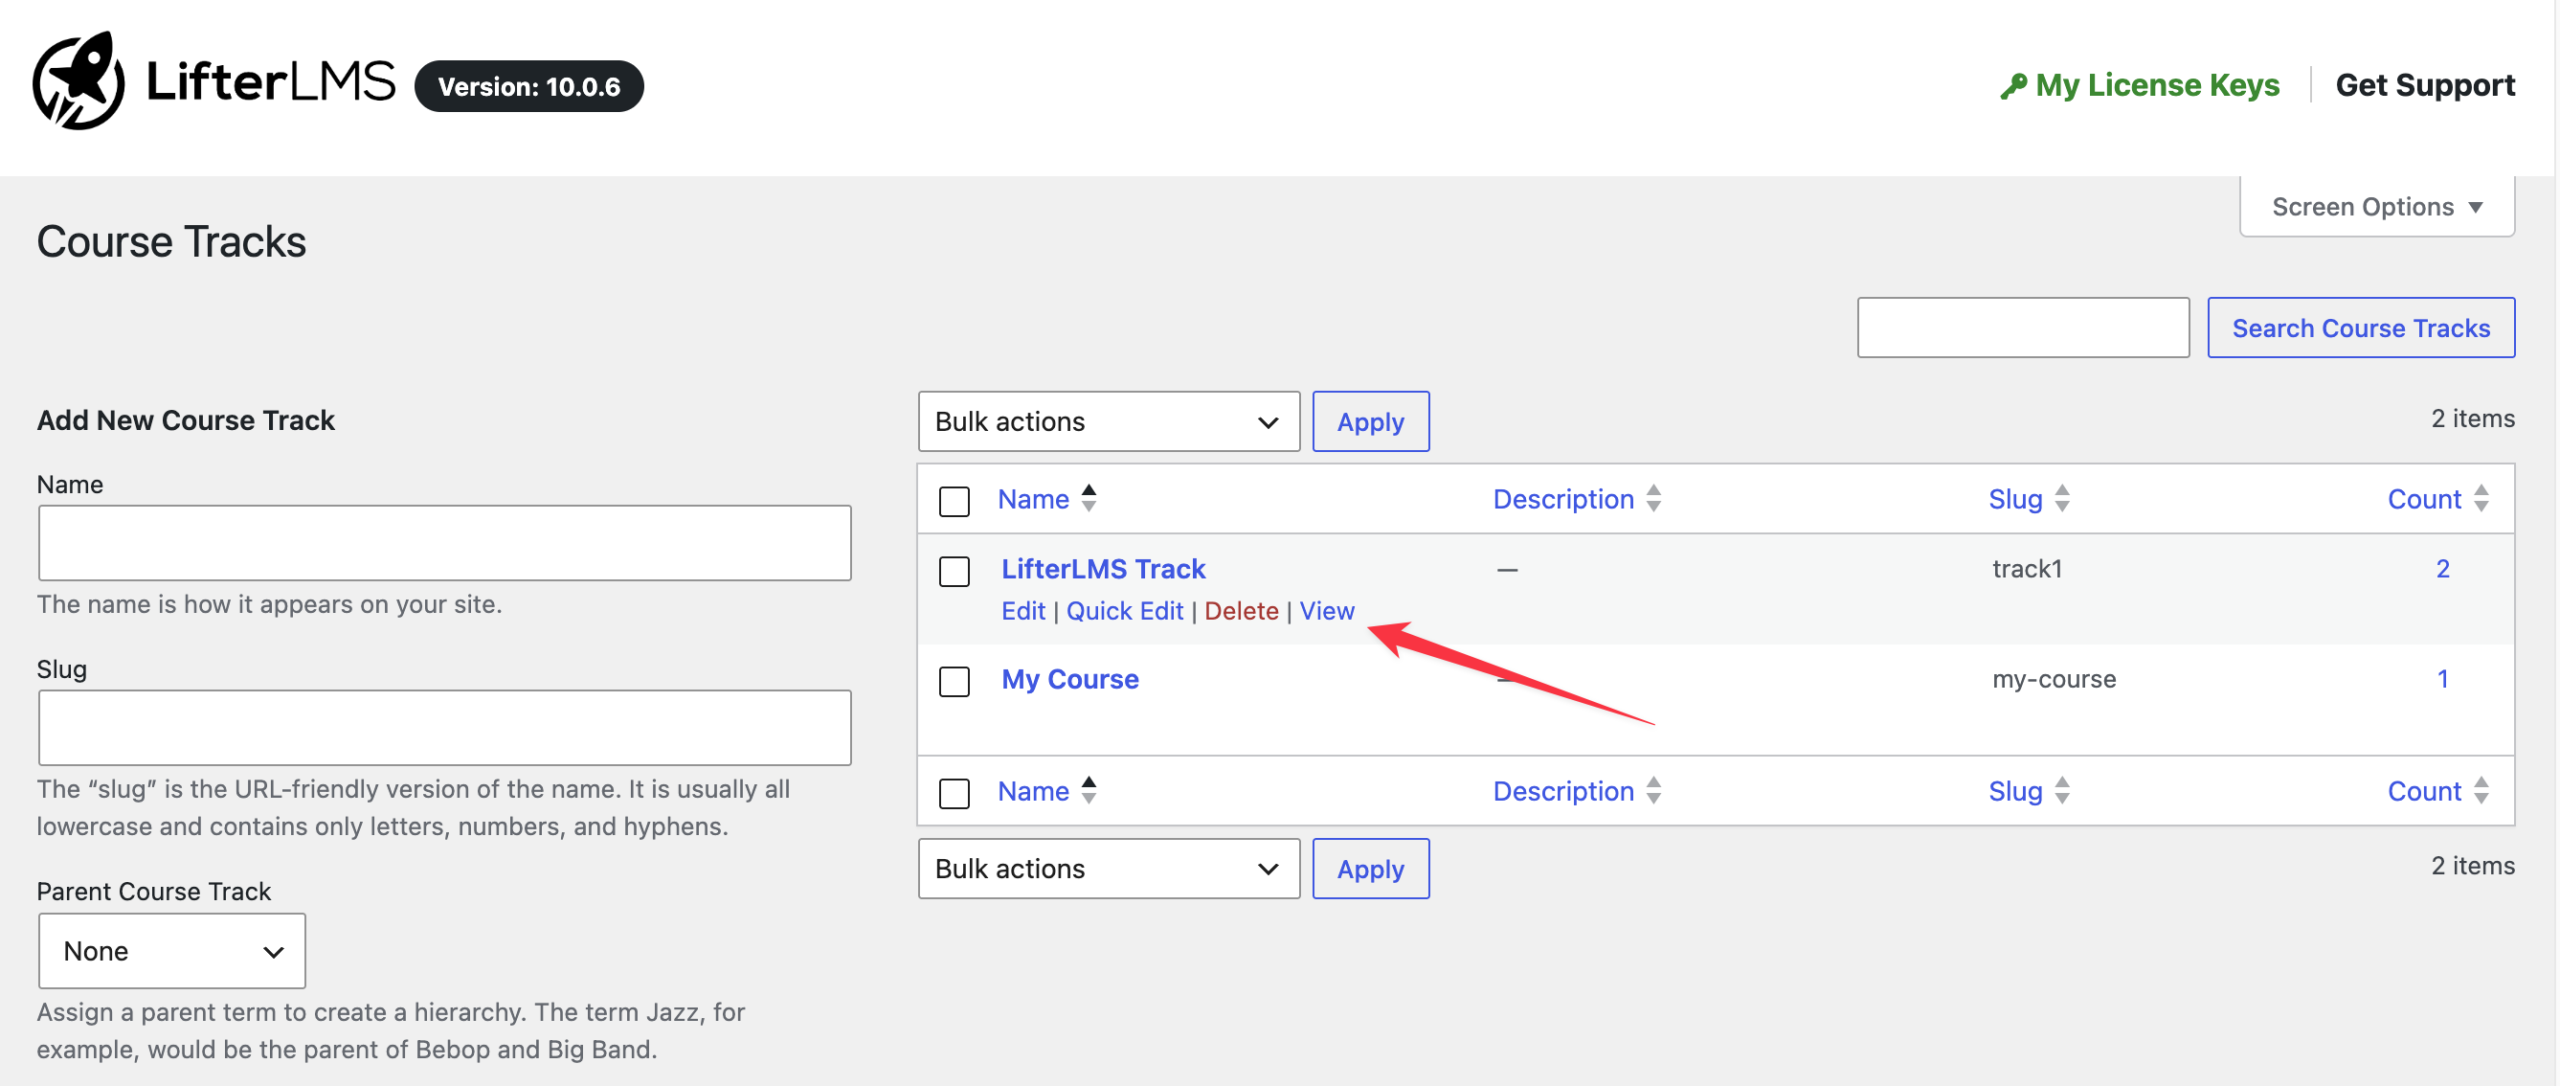The image size is (2560, 1086).
Task: Click the key icon beside My License Keys
Action: coord(2012,86)
